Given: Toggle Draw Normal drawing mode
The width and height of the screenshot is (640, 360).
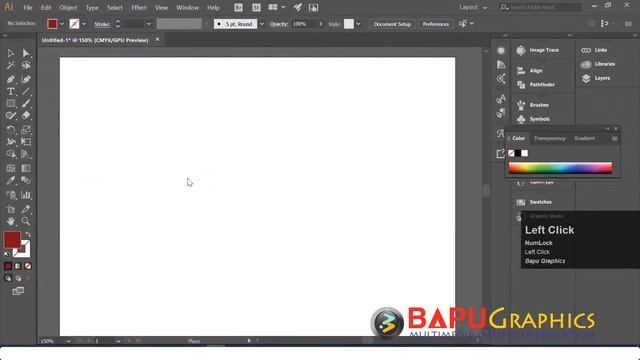Looking at the screenshot, I should (8, 278).
